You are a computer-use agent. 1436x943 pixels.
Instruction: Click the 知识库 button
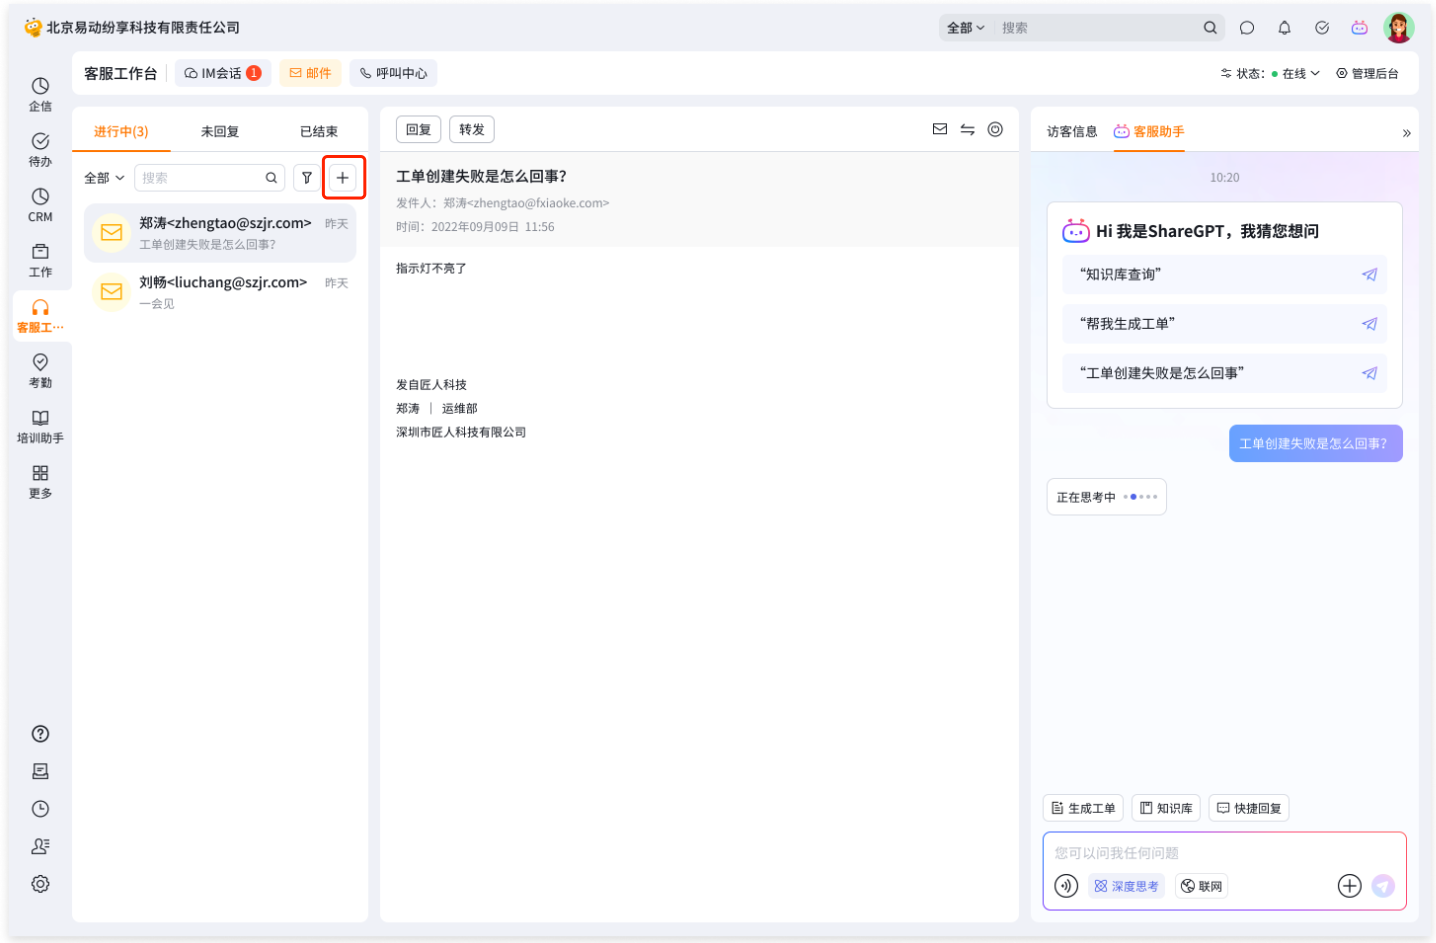pos(1166,808)
